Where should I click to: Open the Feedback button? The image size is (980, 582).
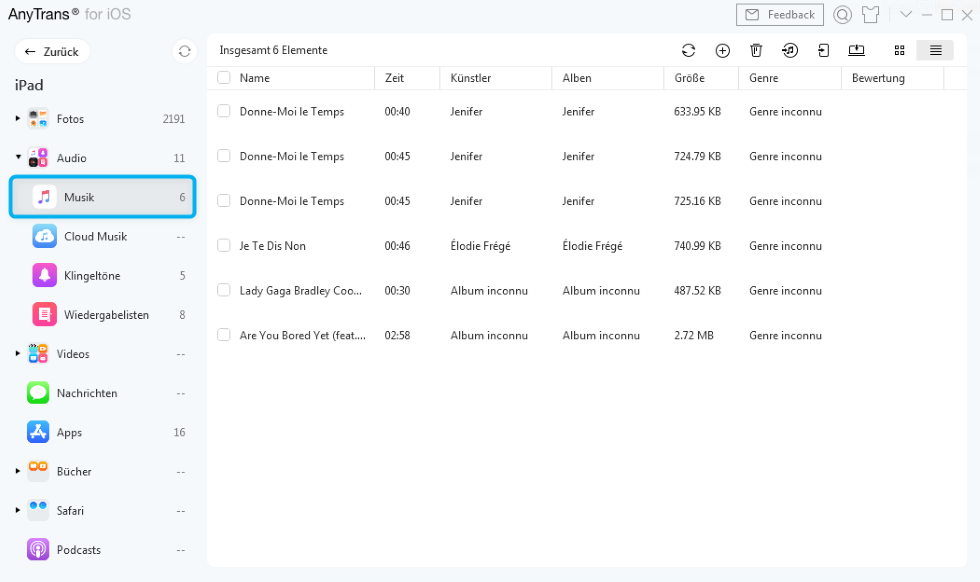[x=780, y=15]
